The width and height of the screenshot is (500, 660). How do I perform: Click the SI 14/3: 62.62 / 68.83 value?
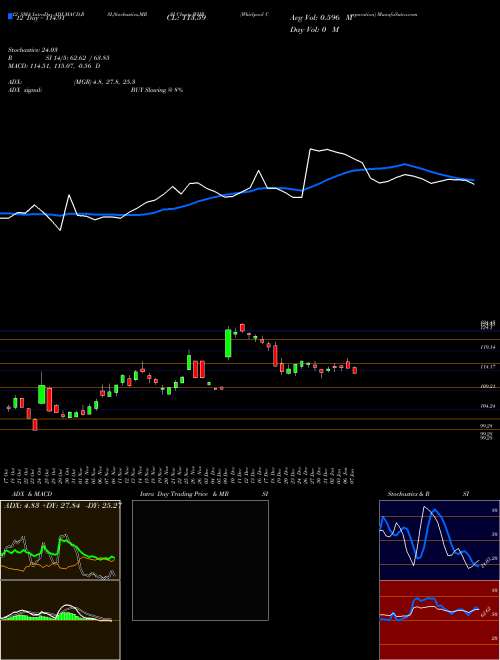pos(75,58)
